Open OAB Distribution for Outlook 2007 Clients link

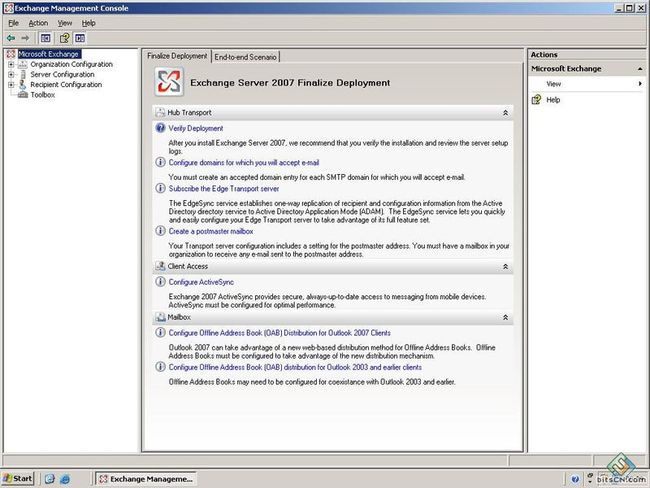pos(279,333)
